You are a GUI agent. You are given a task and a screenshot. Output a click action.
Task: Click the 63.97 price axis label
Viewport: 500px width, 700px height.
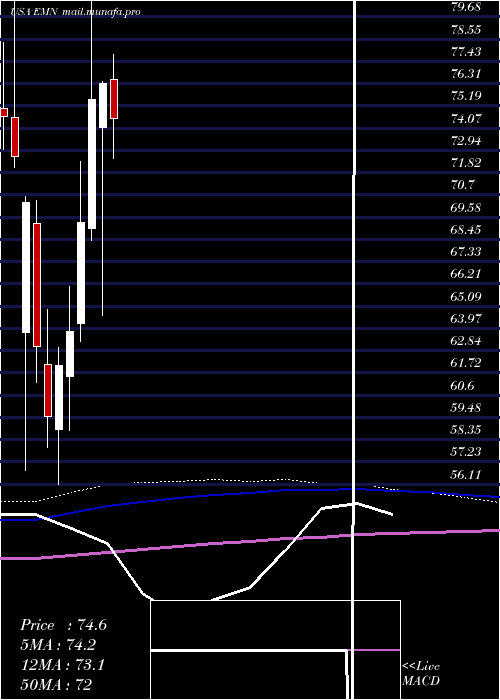(x=467, y=319)
